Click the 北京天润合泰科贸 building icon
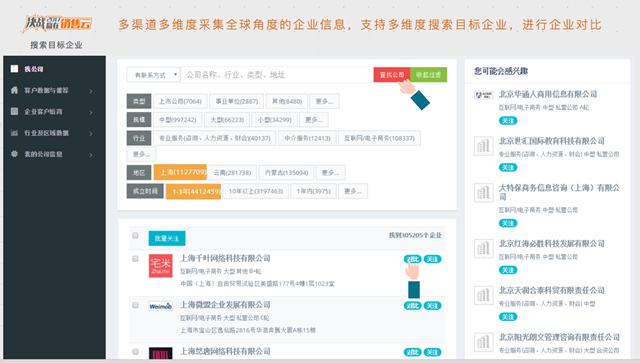This screenshot has height=363, width=640. click(484, 295)
